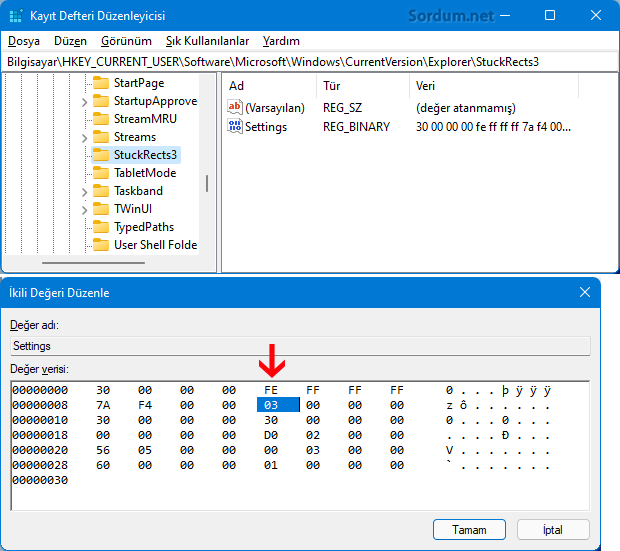
Task: Select the StartPage folder icon
Action: [x=101, y=83]
